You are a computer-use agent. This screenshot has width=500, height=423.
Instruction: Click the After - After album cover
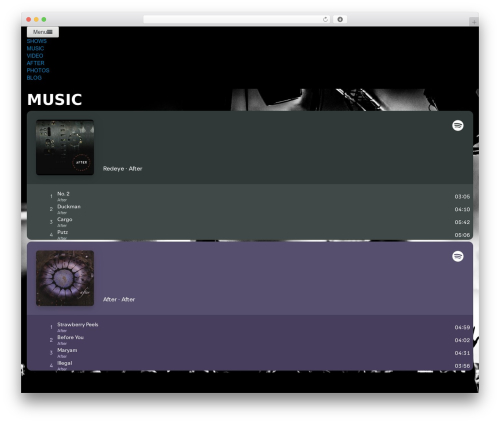(65, 278)
